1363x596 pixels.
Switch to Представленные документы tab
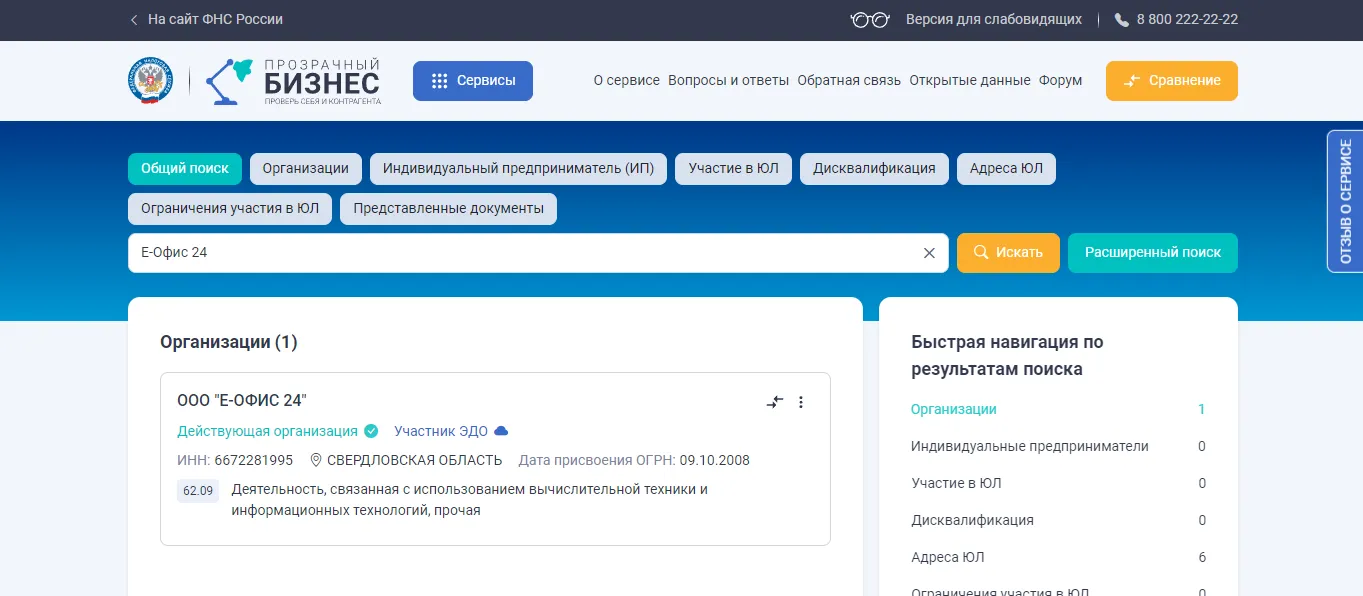click(448, 209)
